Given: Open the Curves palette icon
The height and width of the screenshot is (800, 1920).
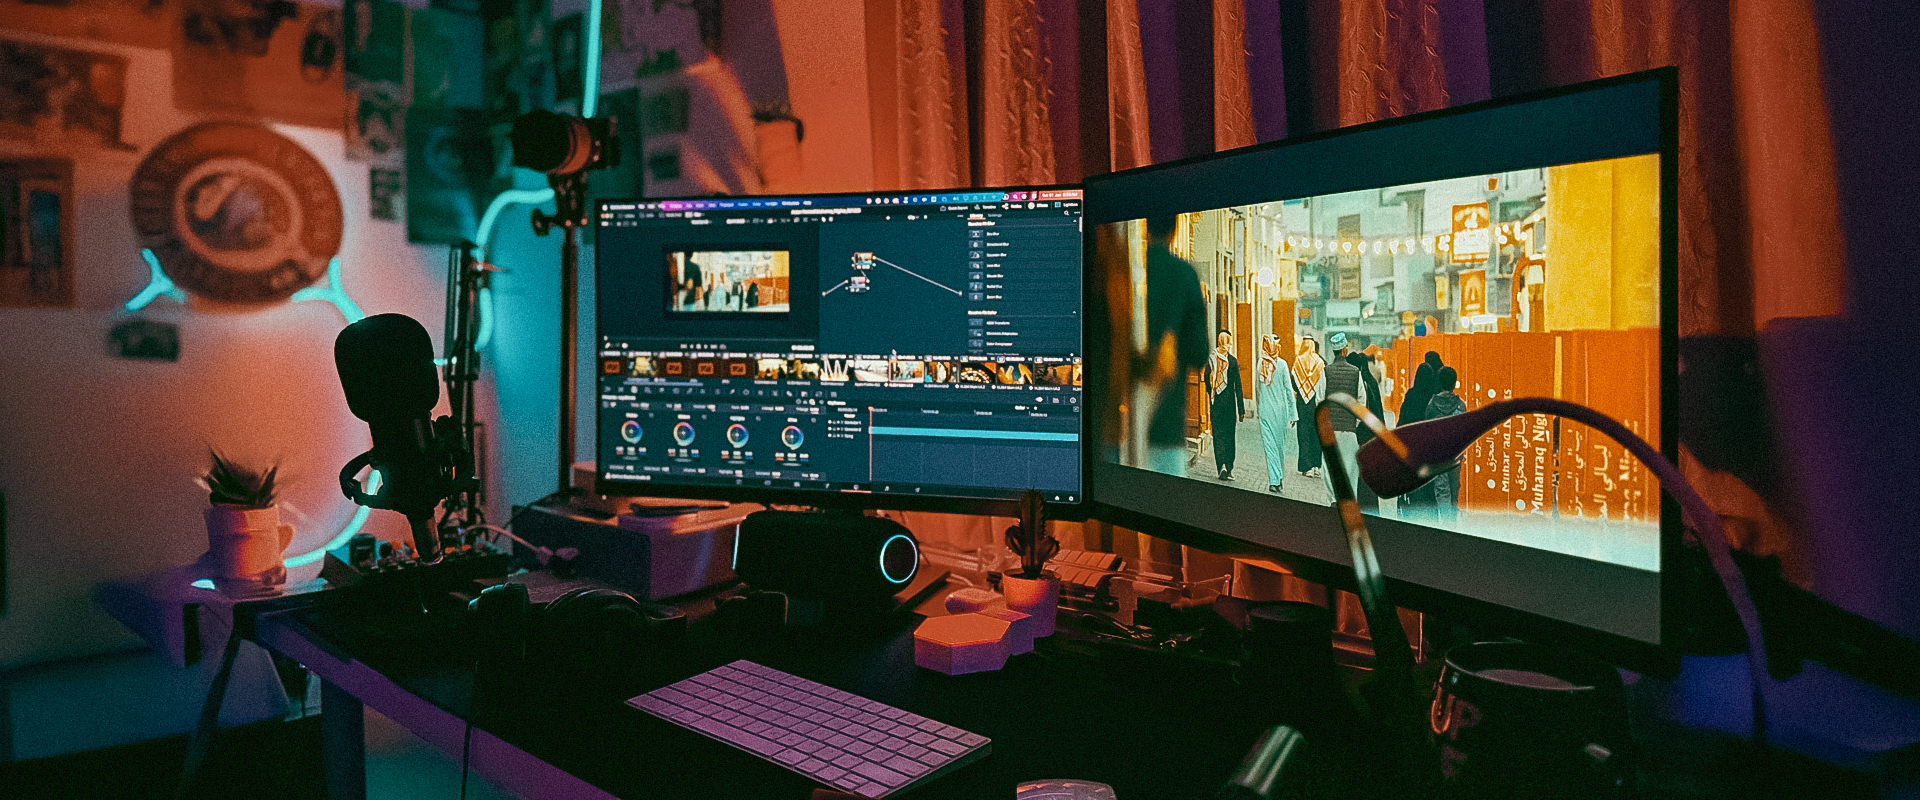Looking at the screenshot, I should (x=690, y=391).
